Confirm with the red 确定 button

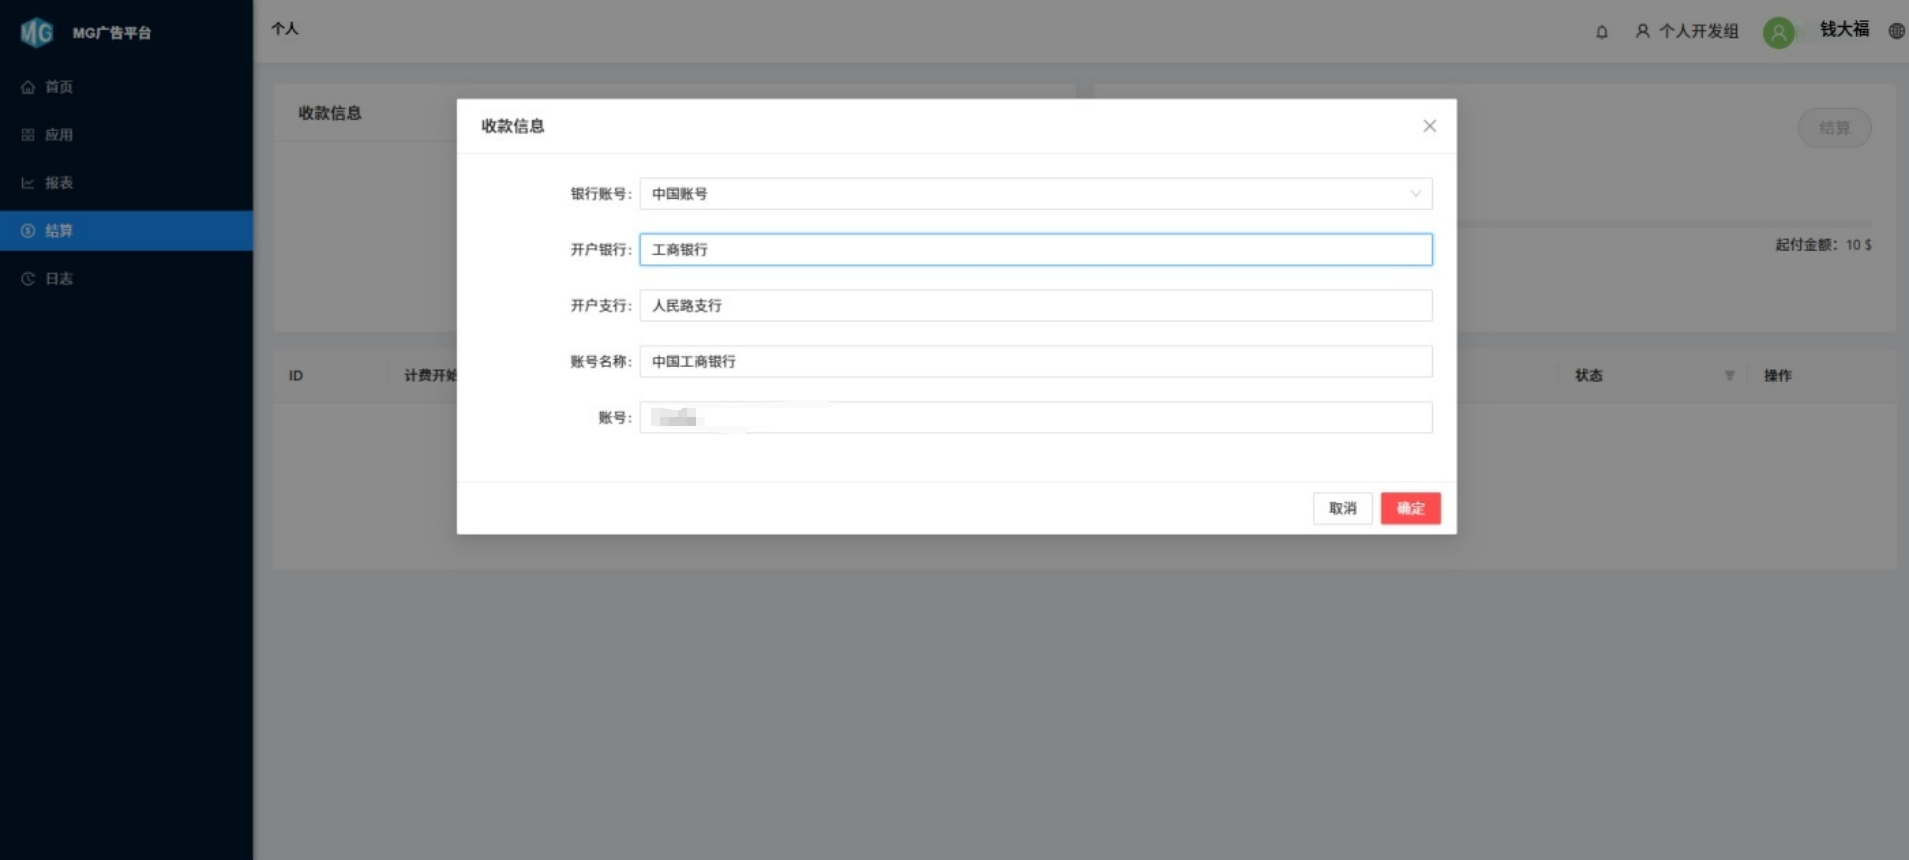pos(1410,508)
